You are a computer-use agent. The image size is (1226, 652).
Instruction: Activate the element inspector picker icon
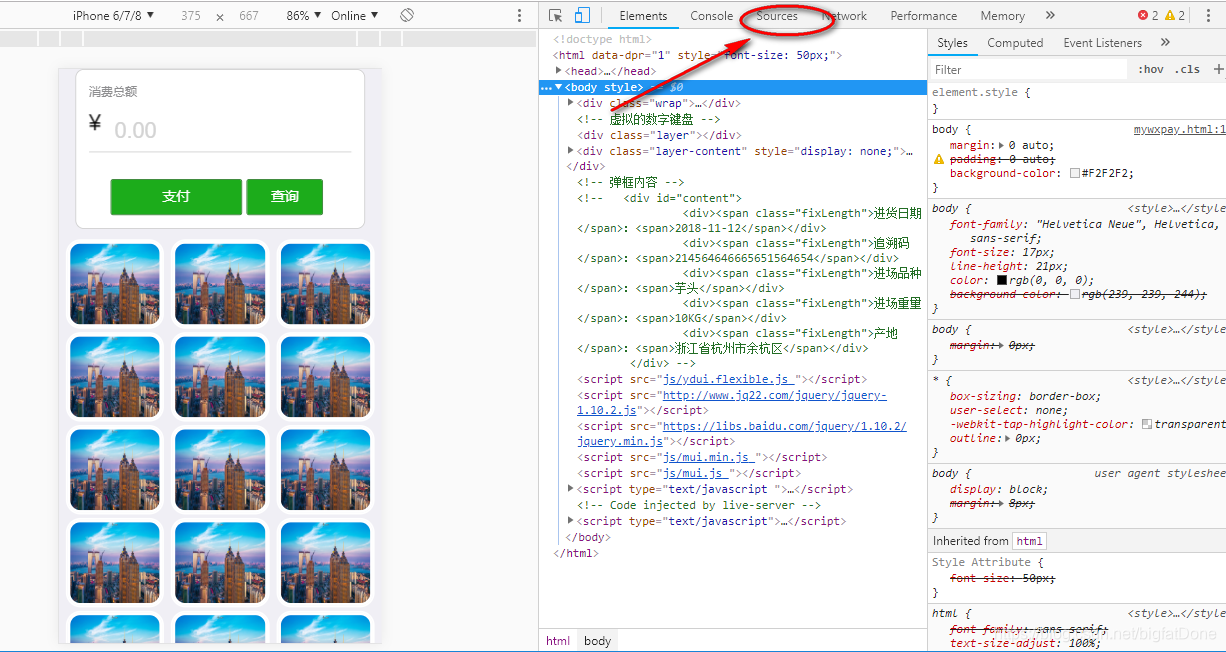[x=556, y=15]
